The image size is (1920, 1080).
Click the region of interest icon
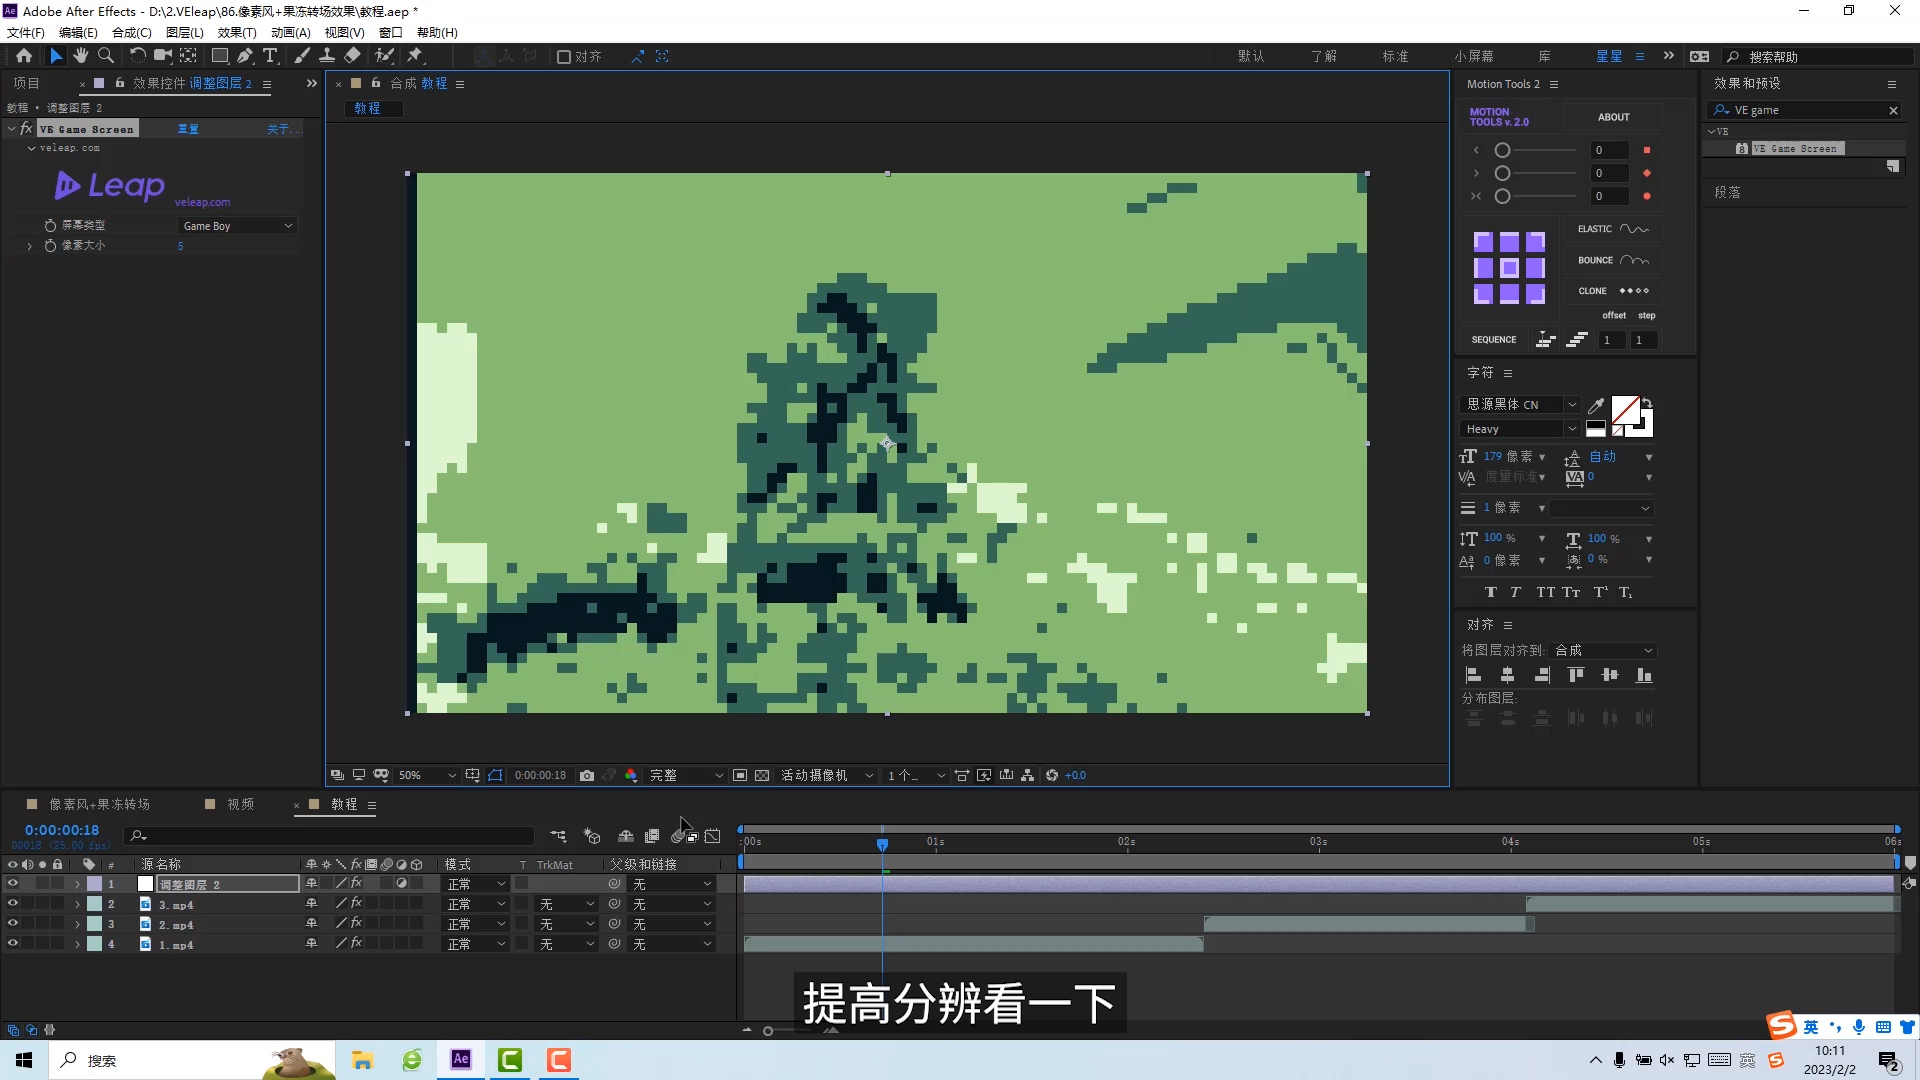click(740, 775)
